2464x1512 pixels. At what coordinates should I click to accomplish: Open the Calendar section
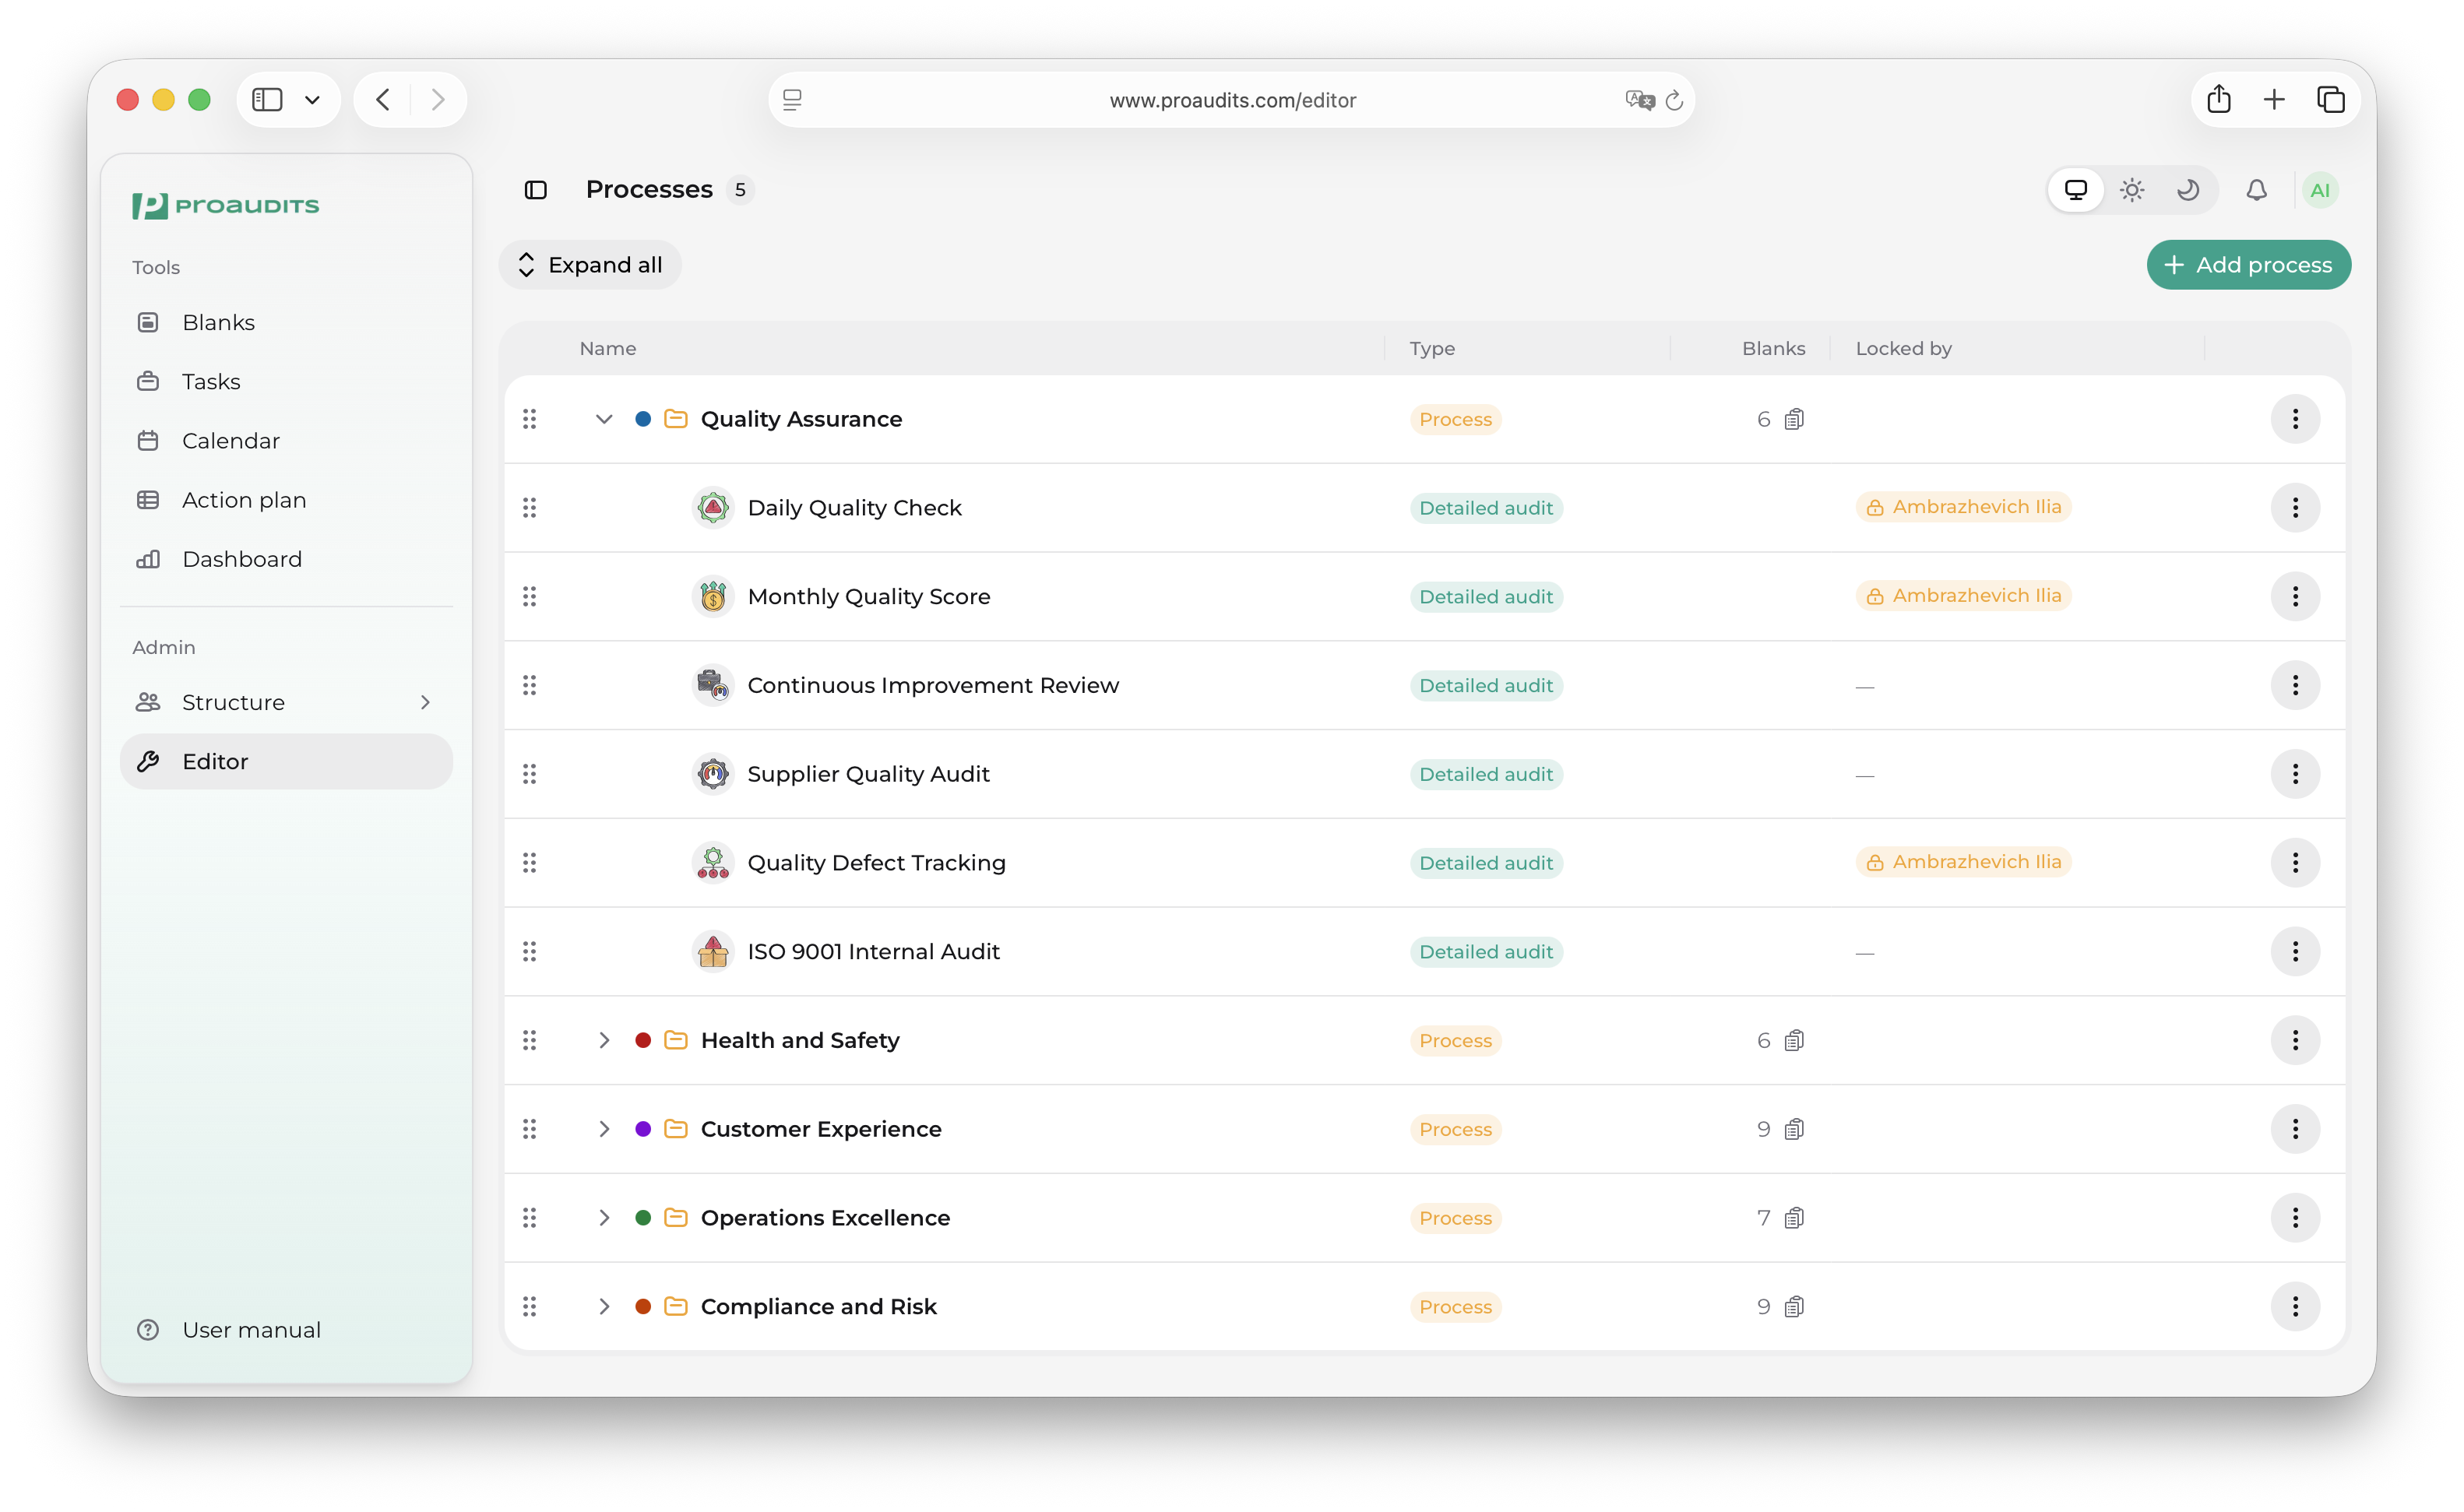pos(285,440)
